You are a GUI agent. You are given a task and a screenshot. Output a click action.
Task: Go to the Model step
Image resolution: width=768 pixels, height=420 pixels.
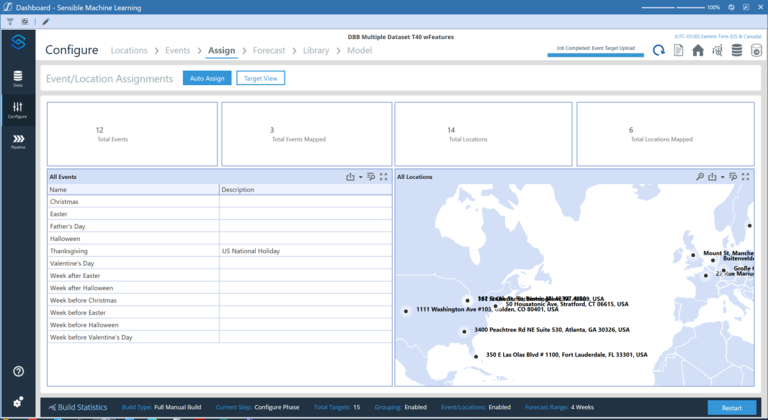[360, 50]
